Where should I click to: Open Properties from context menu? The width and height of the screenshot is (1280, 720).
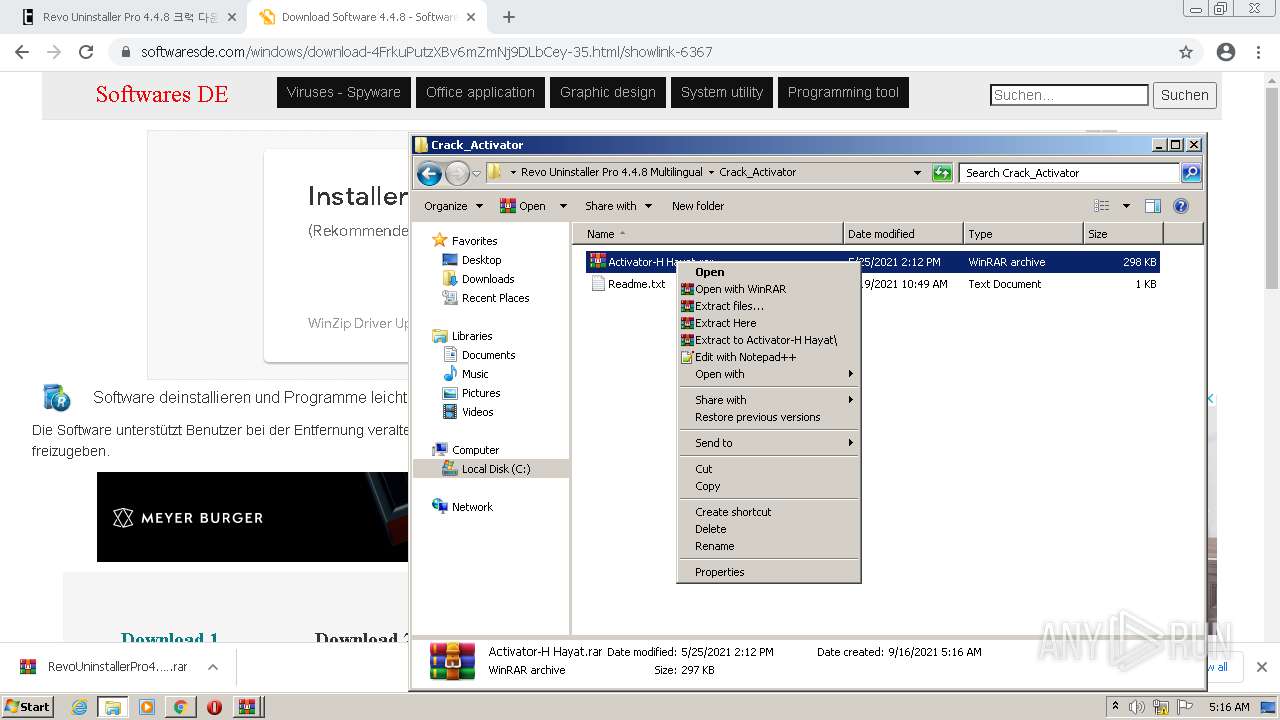click(x=768, y=572)
